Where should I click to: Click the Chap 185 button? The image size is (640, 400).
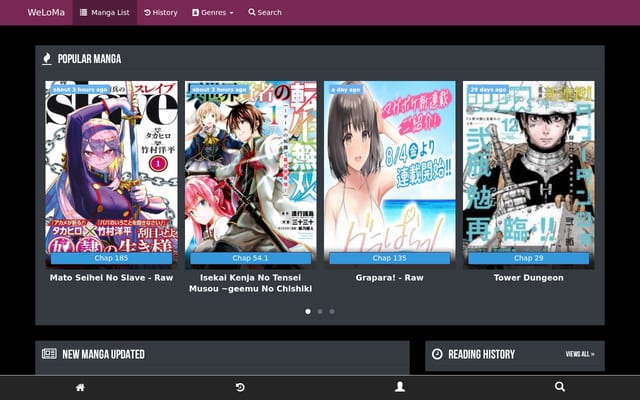[x=111, y=258]
